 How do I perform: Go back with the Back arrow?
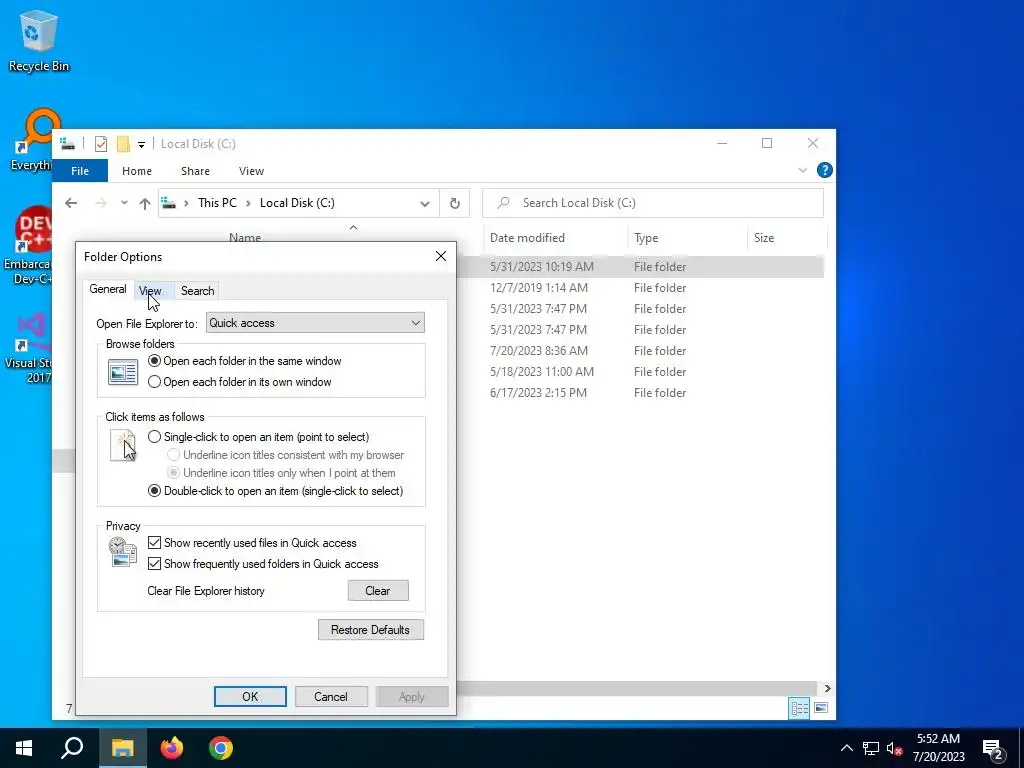(71, 203)
